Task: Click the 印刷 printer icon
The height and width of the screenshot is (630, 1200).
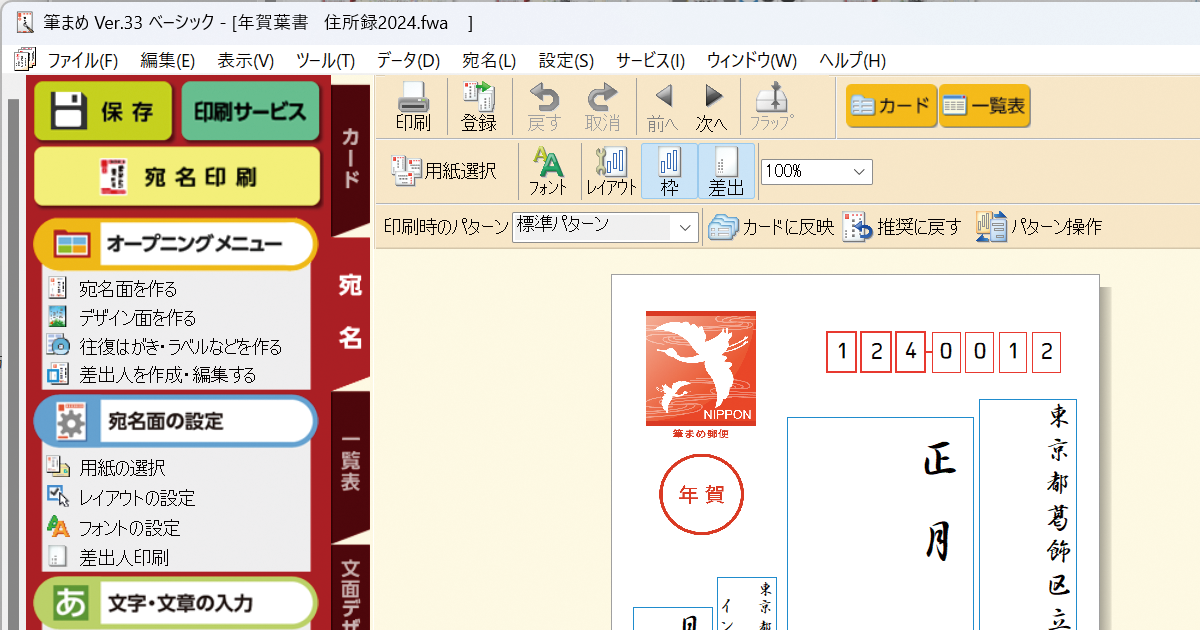Action: (413, 107)
